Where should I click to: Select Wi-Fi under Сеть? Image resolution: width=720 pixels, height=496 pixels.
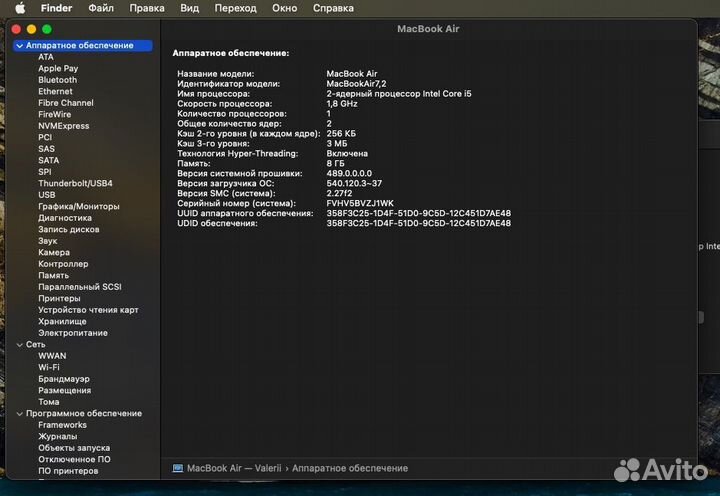coord(49,367)
